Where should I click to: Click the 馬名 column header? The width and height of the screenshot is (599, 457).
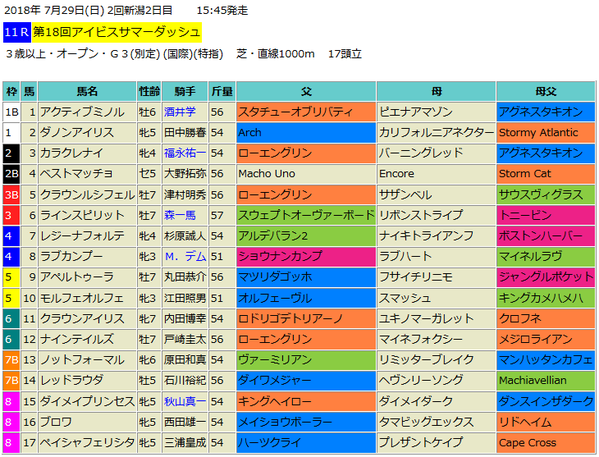(x=87, y=91)
